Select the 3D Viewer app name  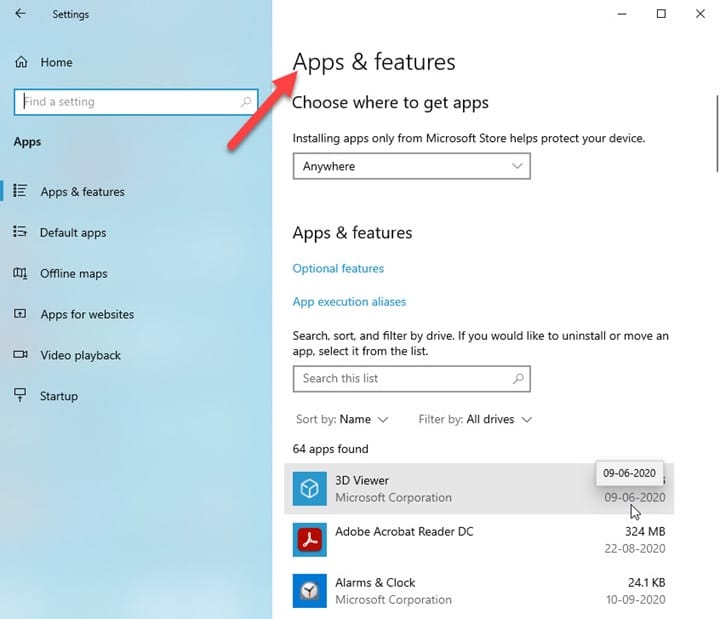(x=362, y=480)
